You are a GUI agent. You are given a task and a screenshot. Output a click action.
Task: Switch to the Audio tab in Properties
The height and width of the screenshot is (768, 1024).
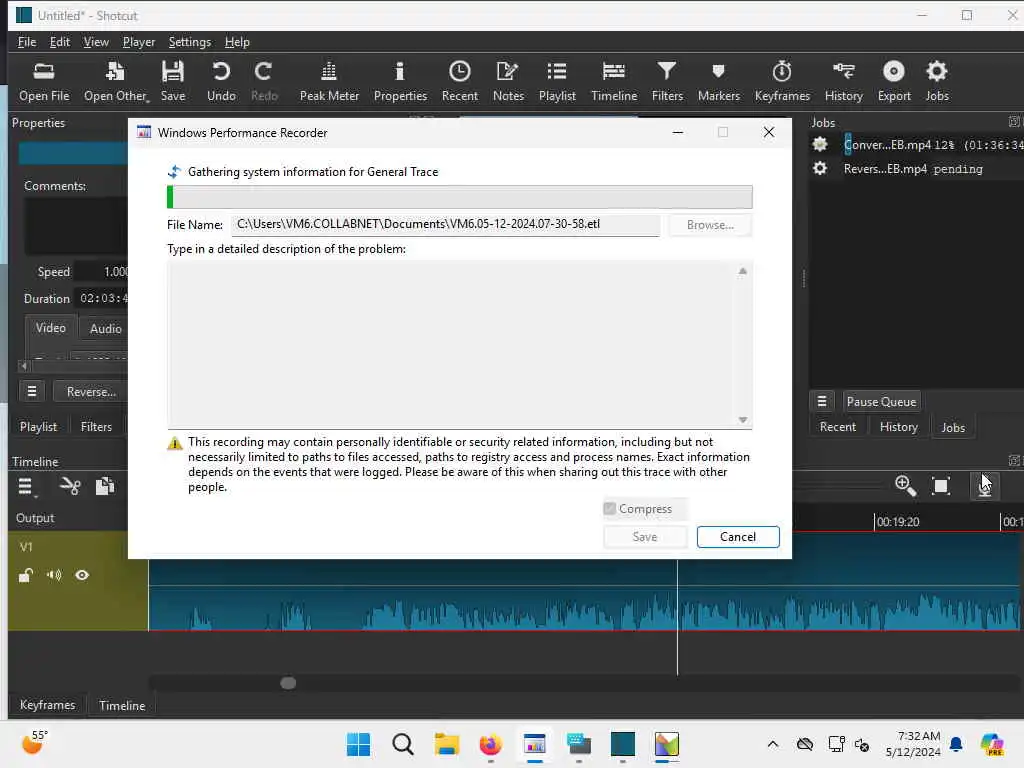coord(105,328)
